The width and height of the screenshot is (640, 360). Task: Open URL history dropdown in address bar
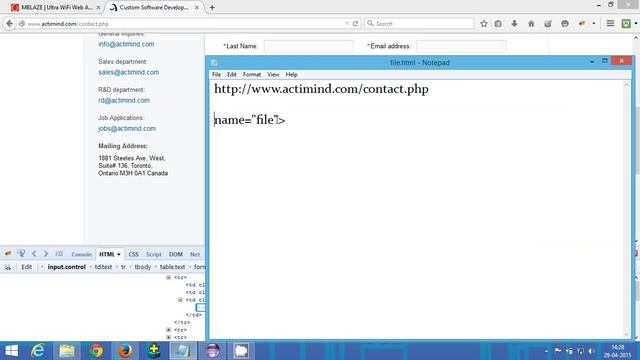347,24
